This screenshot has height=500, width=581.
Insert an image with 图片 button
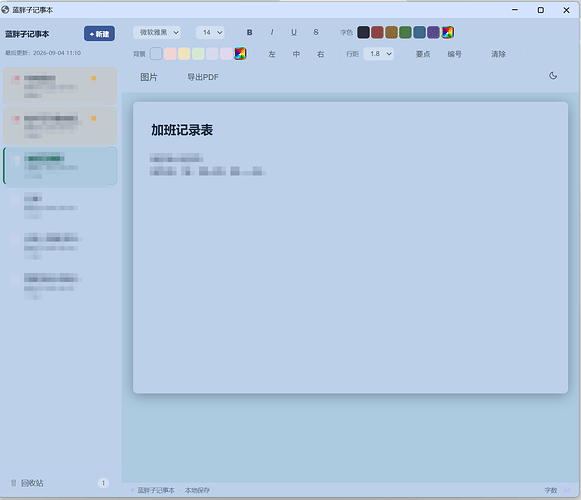149,77
